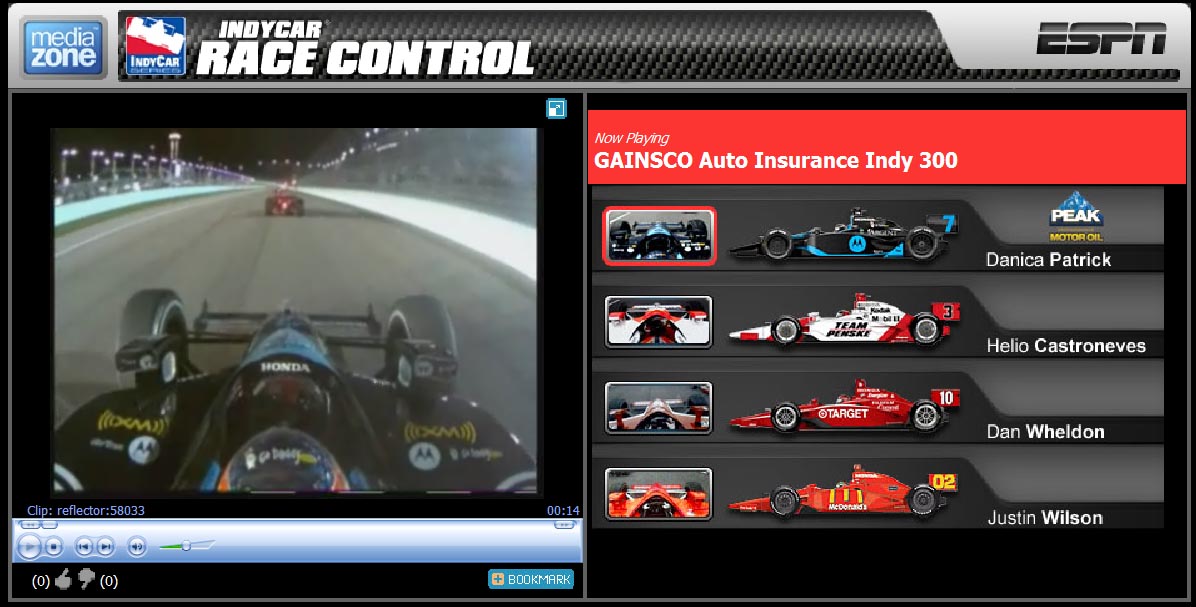The image size is (1196, 607).
Task: Click the 00:14 elapsed time display
Action: [563, 511]
